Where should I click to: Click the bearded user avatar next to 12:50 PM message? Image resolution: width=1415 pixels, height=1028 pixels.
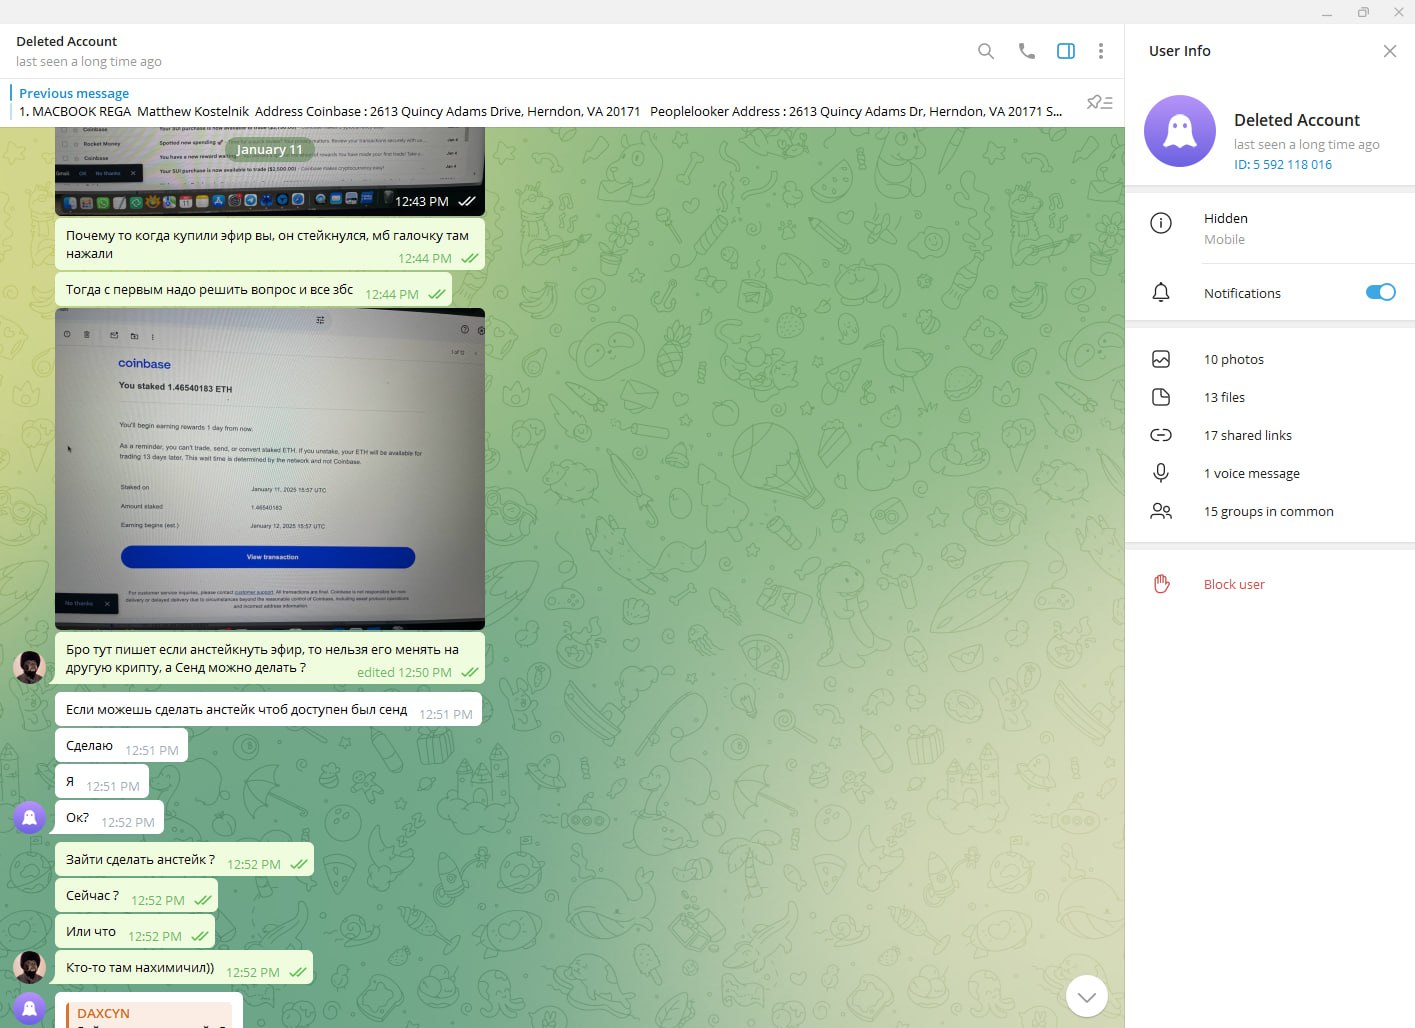point(30,667)
